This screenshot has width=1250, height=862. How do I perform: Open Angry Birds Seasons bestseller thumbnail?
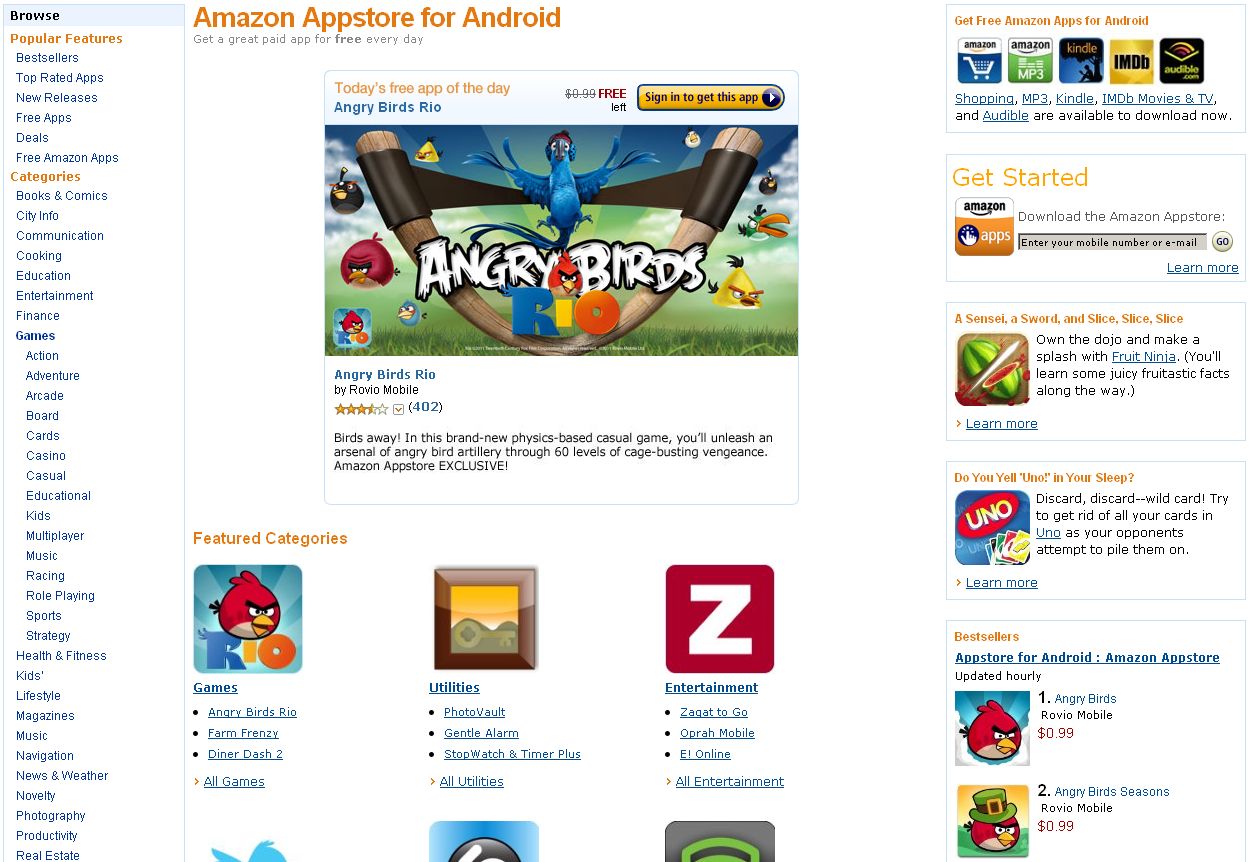[x=992, y=821]
